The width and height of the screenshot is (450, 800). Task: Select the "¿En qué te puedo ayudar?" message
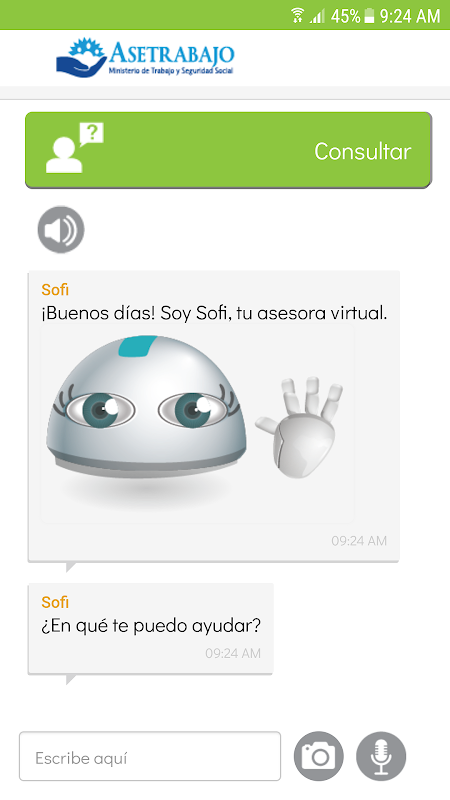[x=151, y=625]
